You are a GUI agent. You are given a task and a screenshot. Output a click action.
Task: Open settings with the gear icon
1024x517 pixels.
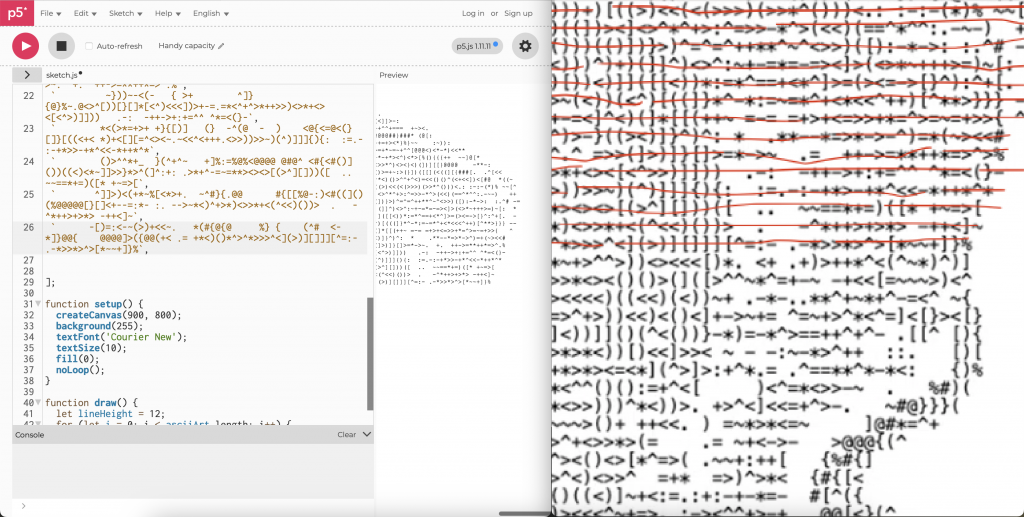525,46
